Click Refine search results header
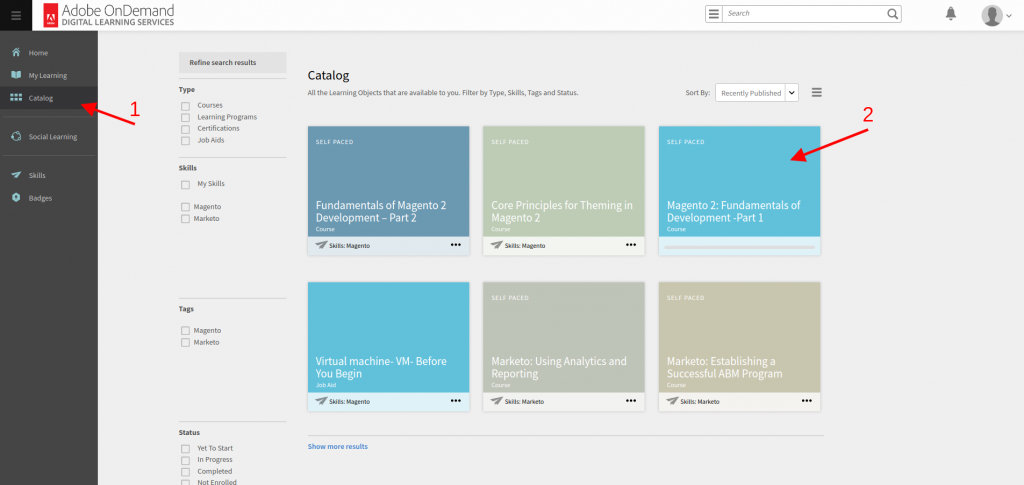This screenshot has height=485, width=1024. pos(232,63)
